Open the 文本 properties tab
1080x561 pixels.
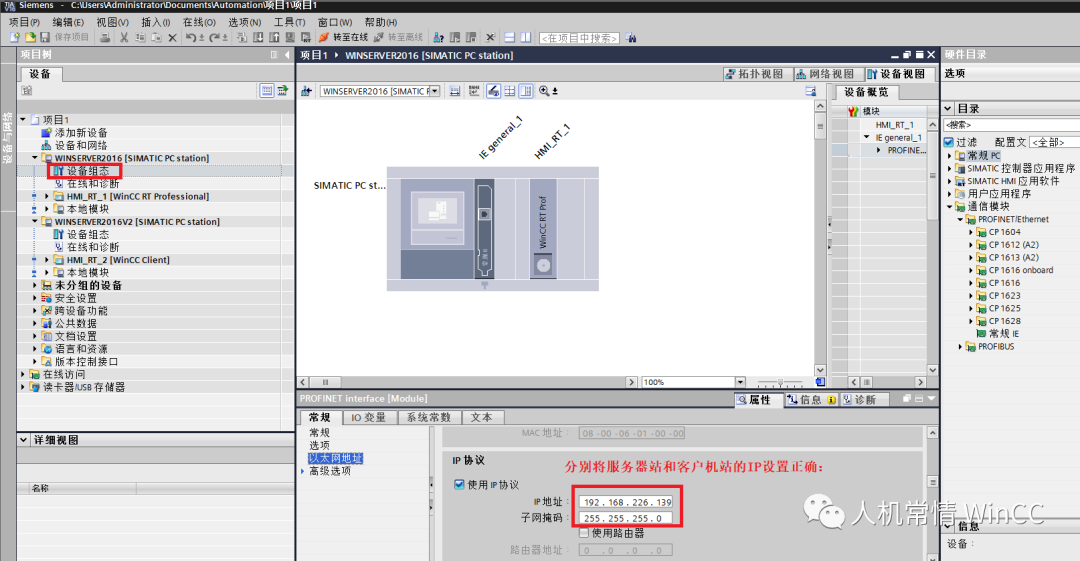pos(481,417)
